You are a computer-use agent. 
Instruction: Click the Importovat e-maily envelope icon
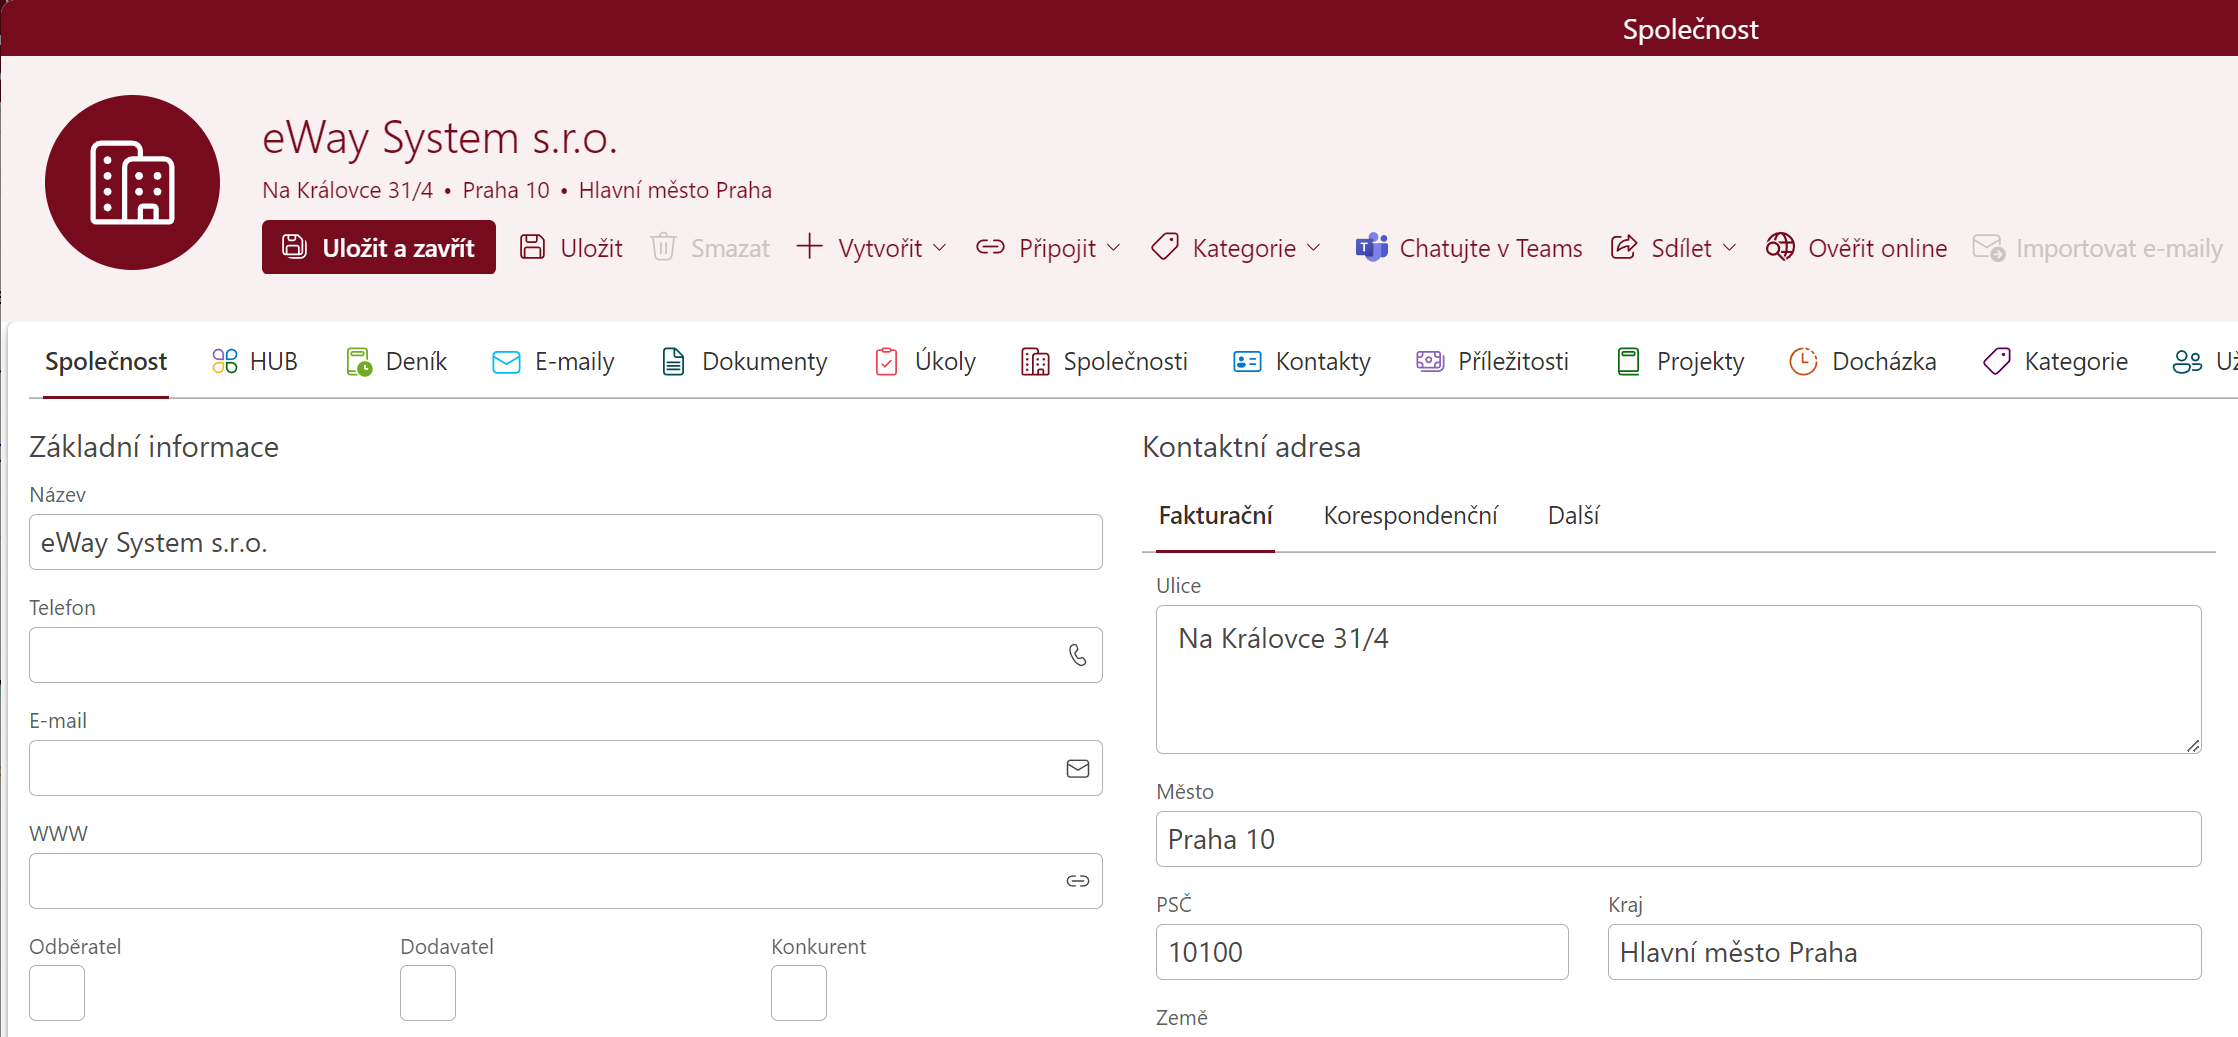[1988, 248]
